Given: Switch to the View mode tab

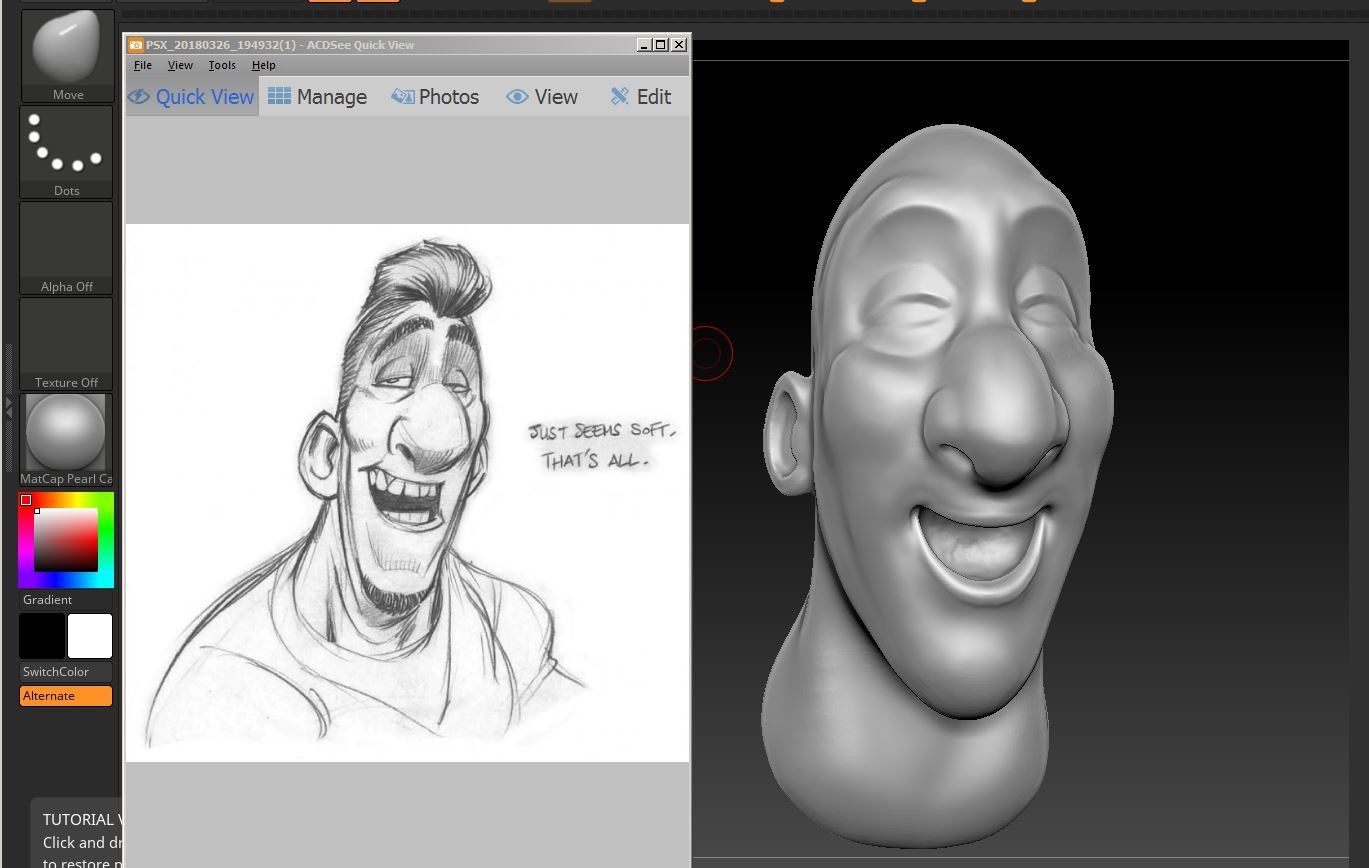Looking at the screenshot, I should point(542,97).
